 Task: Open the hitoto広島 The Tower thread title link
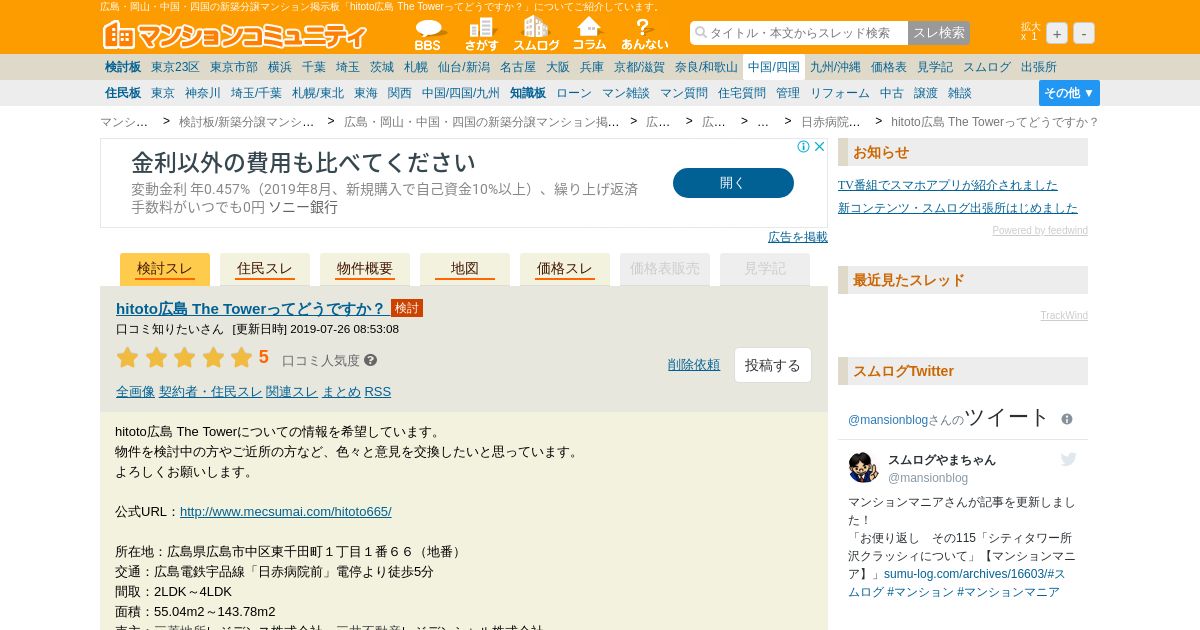[251, 308]
